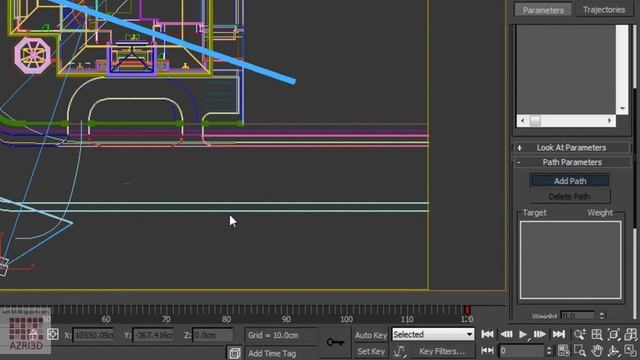Screen dimensions: 640x360
Task: Expand the Look At Parameters rollout
Action: click(571, 148)
